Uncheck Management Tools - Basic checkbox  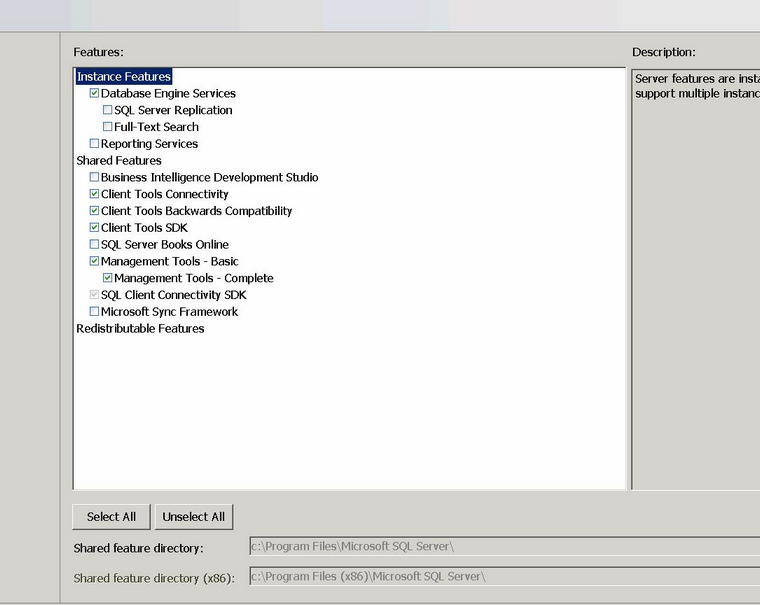(95, 261)
